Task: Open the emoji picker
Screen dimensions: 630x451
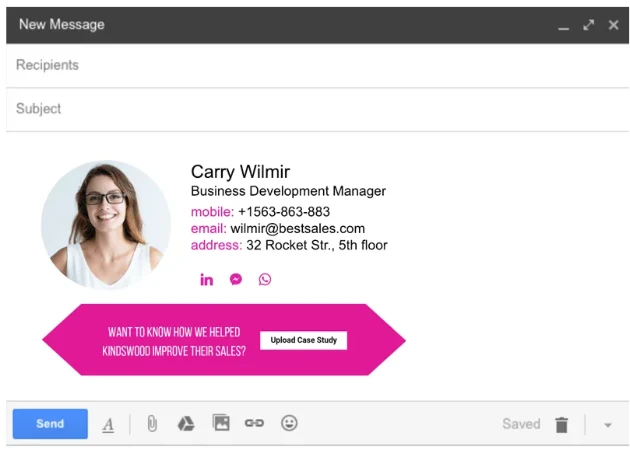Action: (x=289, y=424)
